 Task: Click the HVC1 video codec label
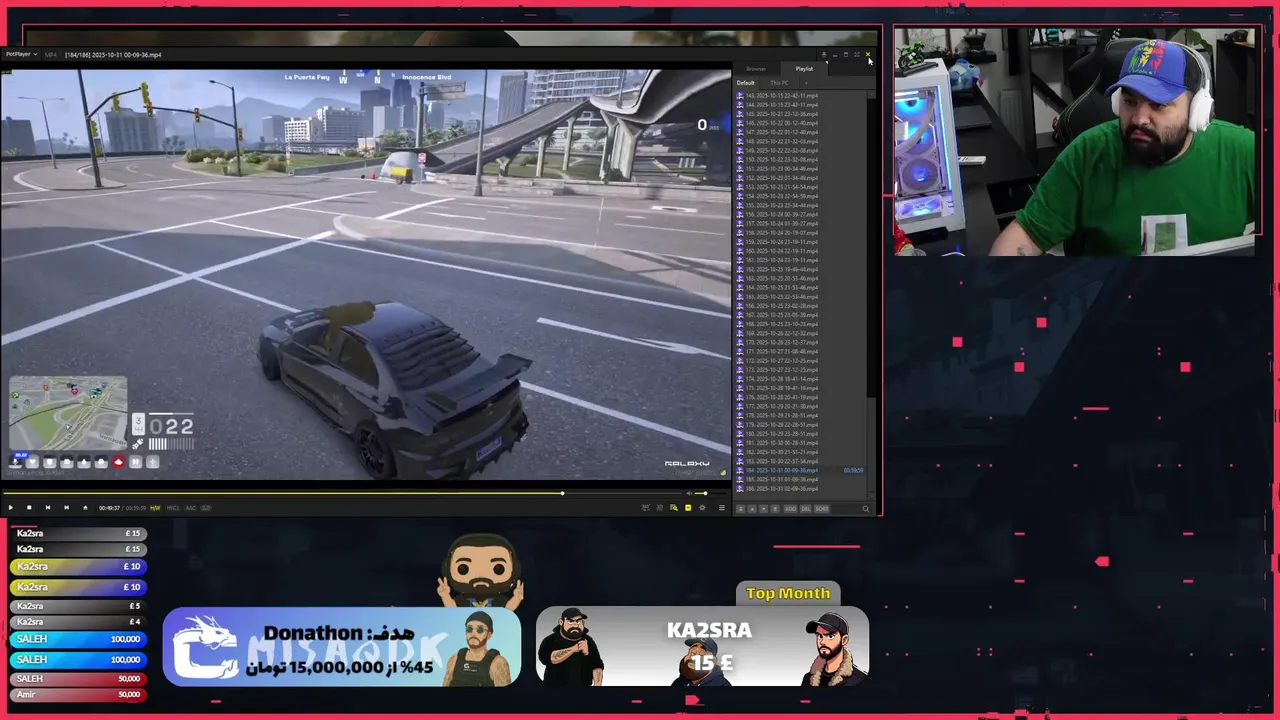coord(173,508)
